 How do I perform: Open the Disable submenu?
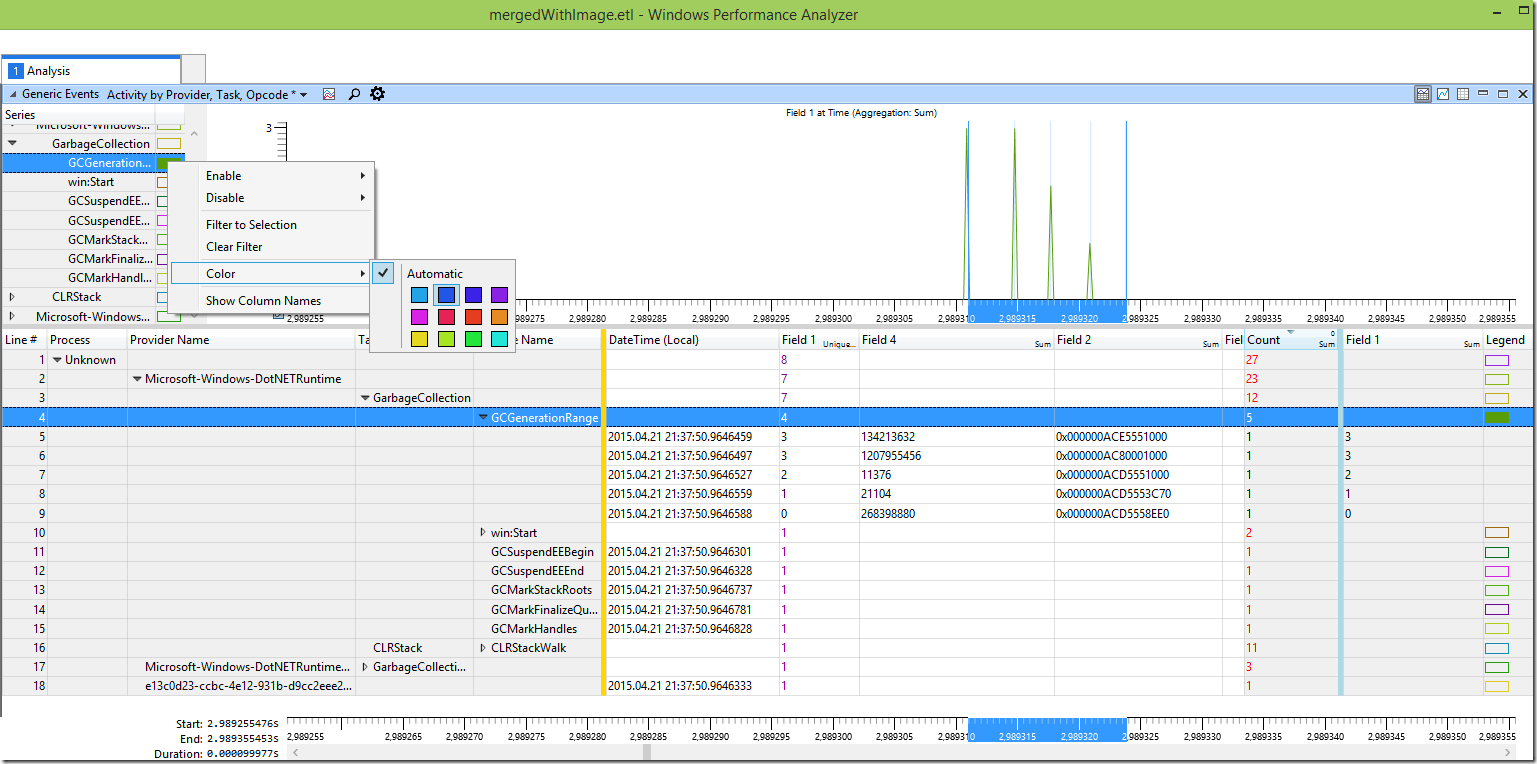[271, 198]
